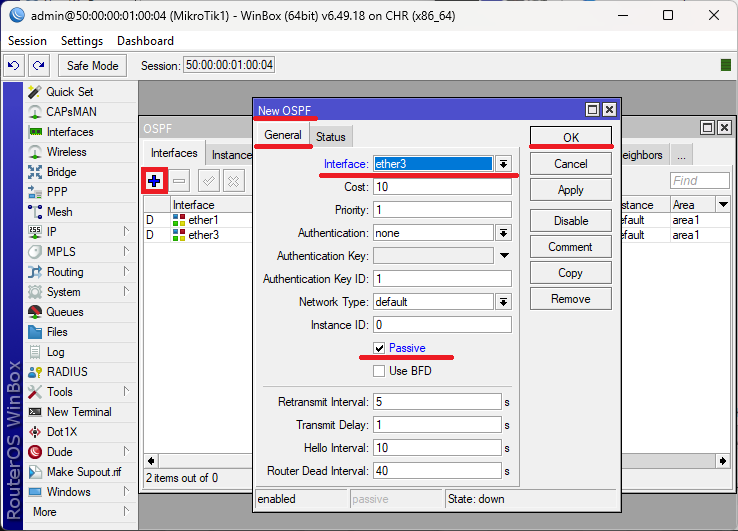
Task: Click the Redo arrow icon in toolbar
Action: coord(38,65)
